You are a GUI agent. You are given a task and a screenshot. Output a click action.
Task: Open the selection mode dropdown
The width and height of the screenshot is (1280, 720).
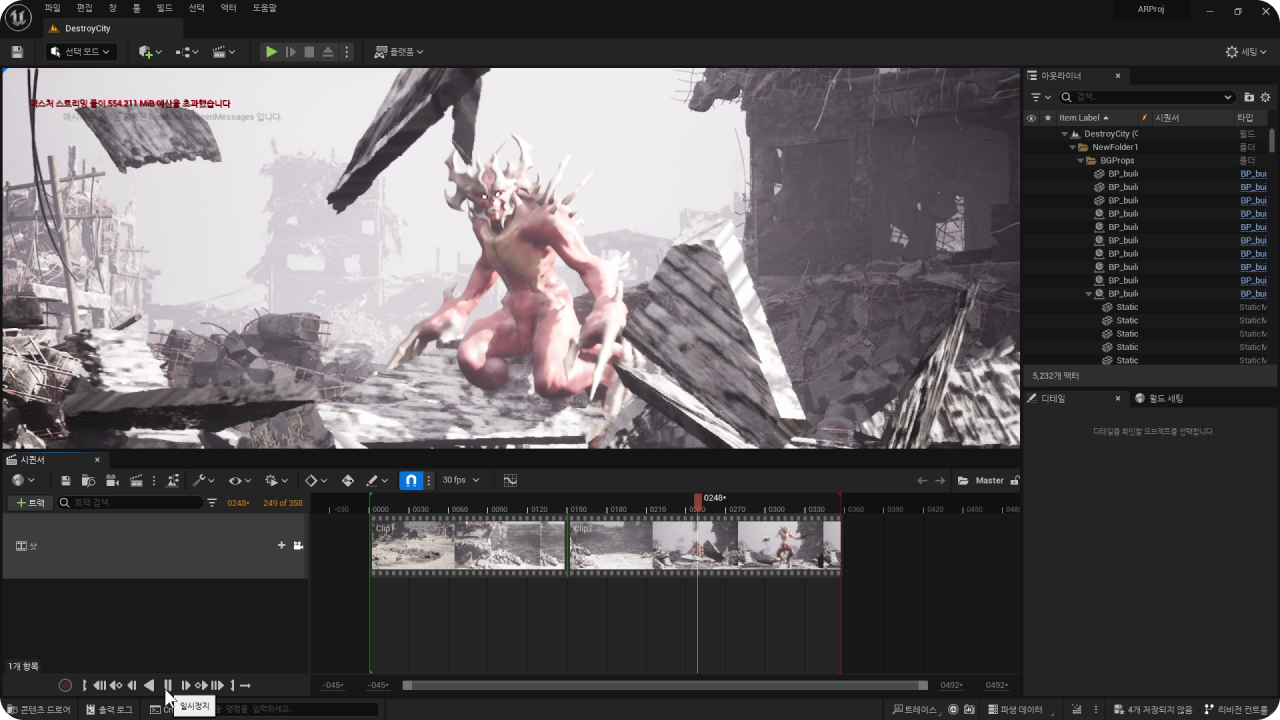[82, 52]
